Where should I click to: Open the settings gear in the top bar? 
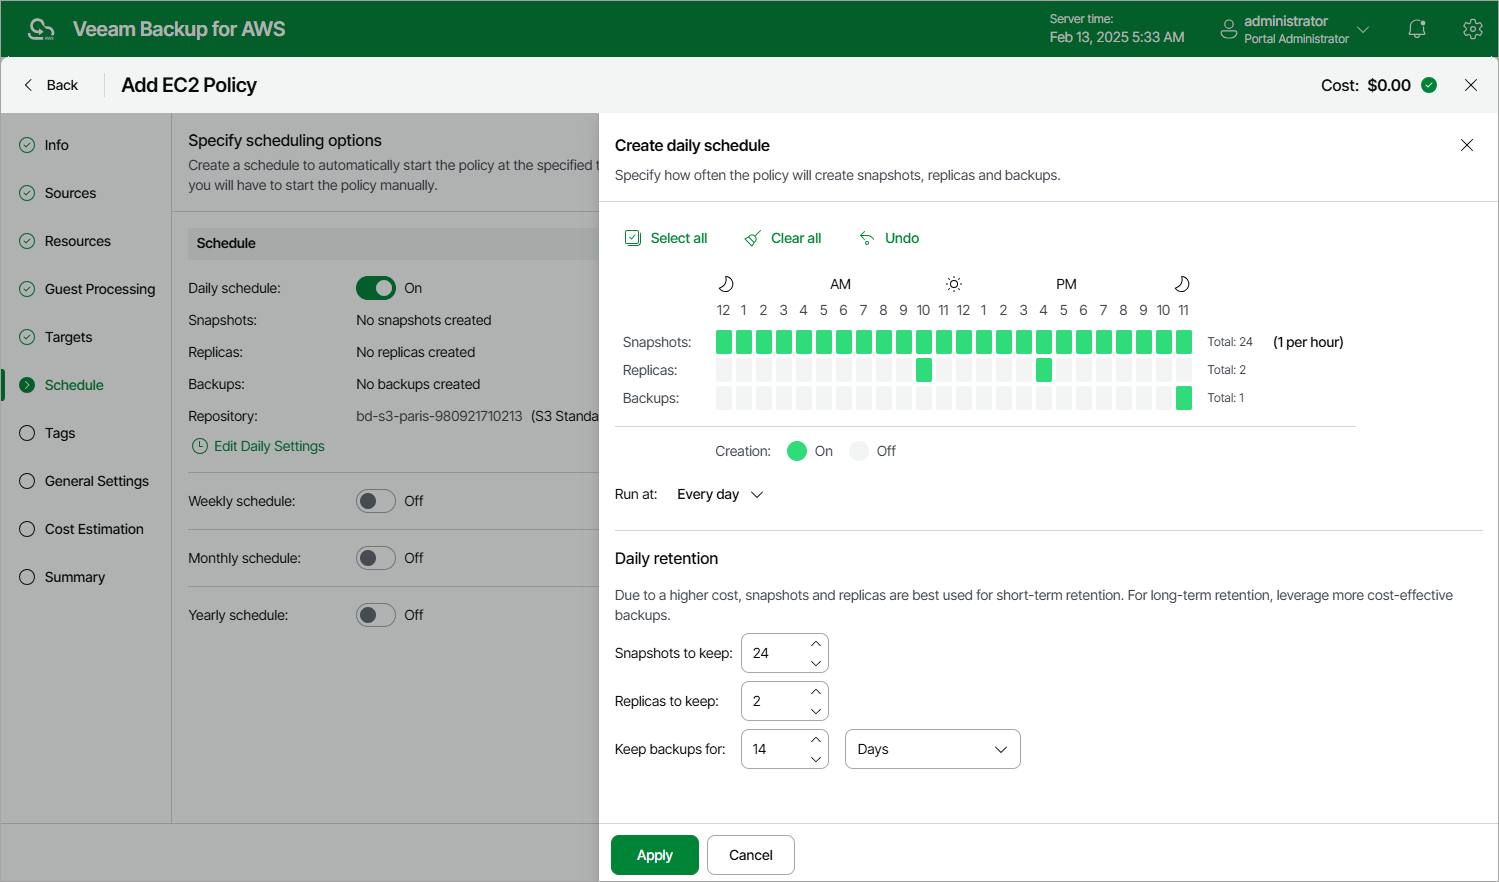click(1473, 29)
